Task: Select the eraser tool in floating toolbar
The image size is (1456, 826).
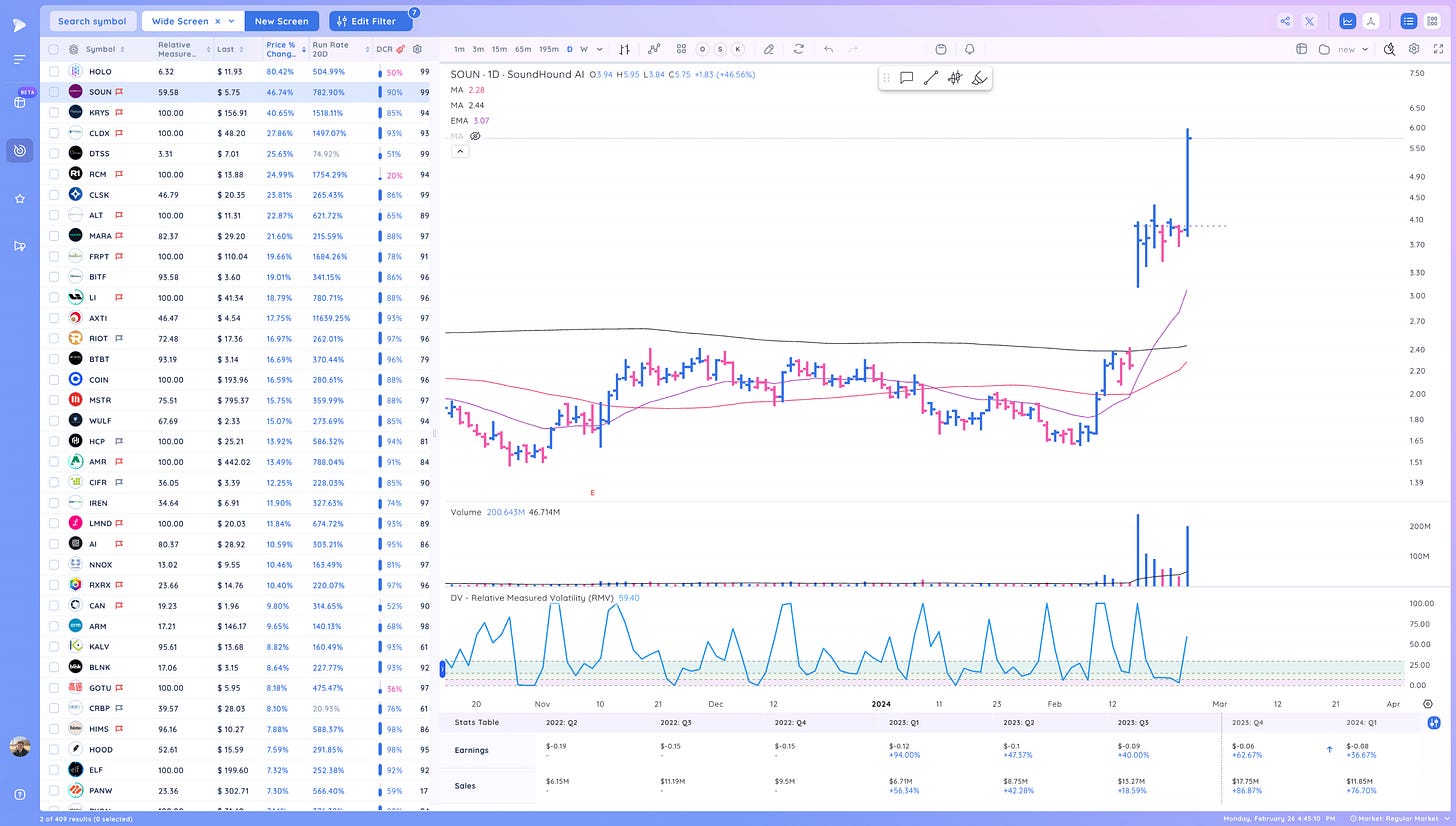Action: 979,78
